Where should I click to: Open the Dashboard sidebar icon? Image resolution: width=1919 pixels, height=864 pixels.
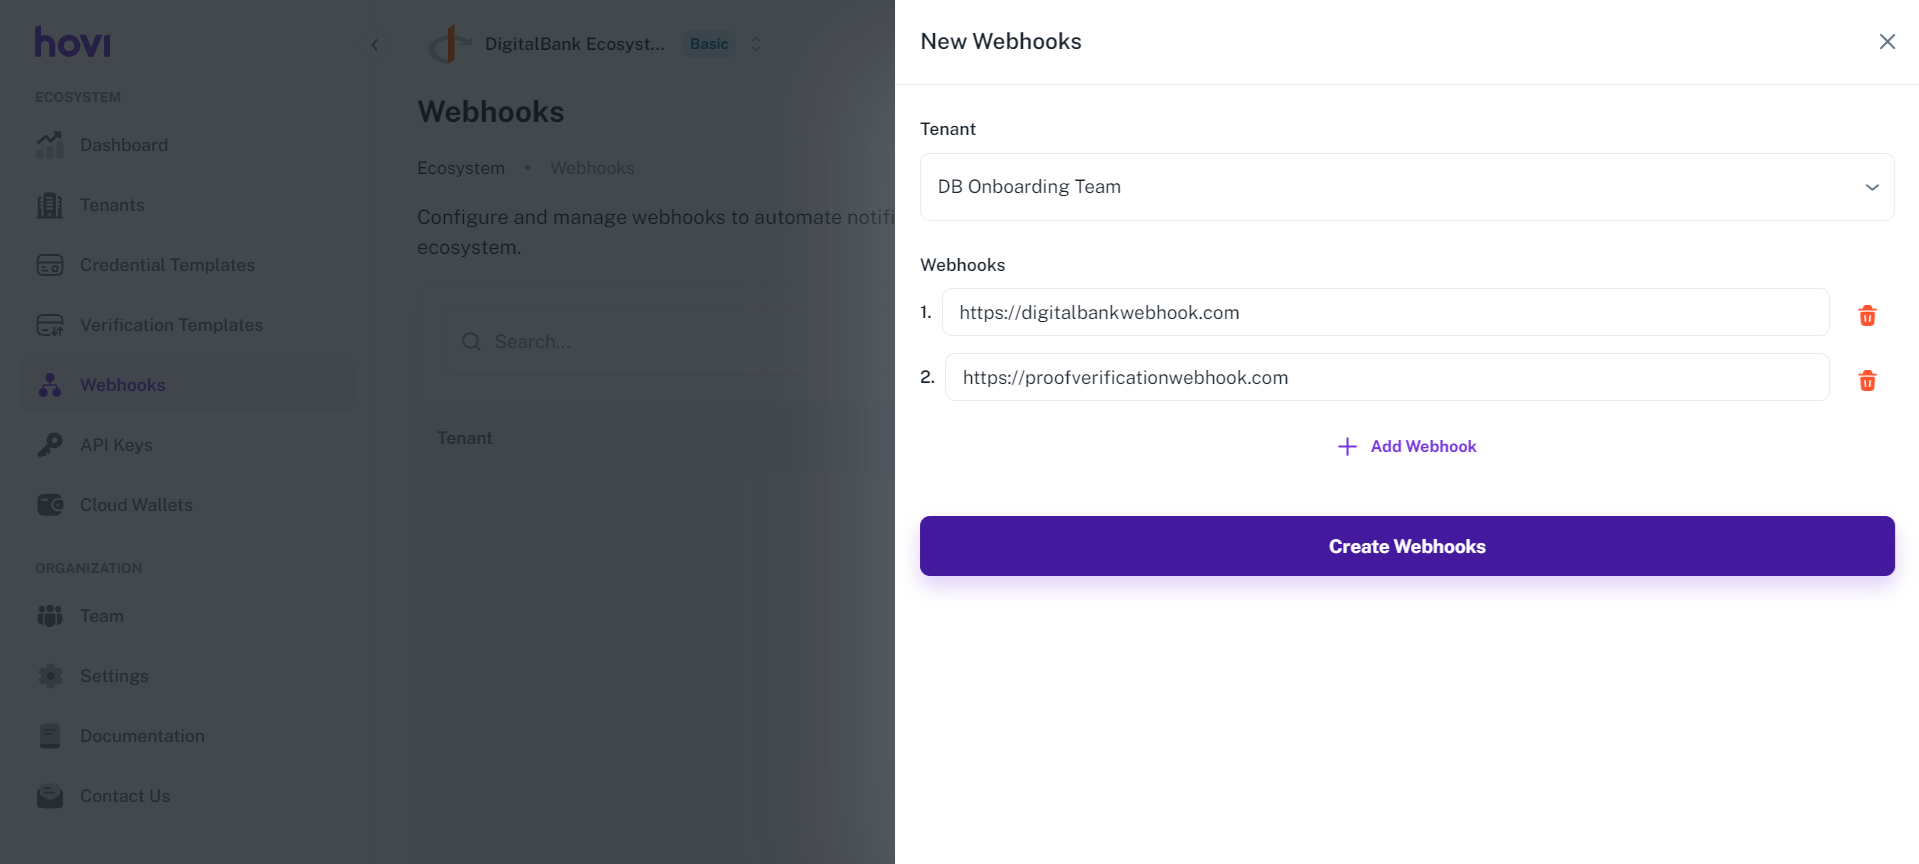[50, 145]
